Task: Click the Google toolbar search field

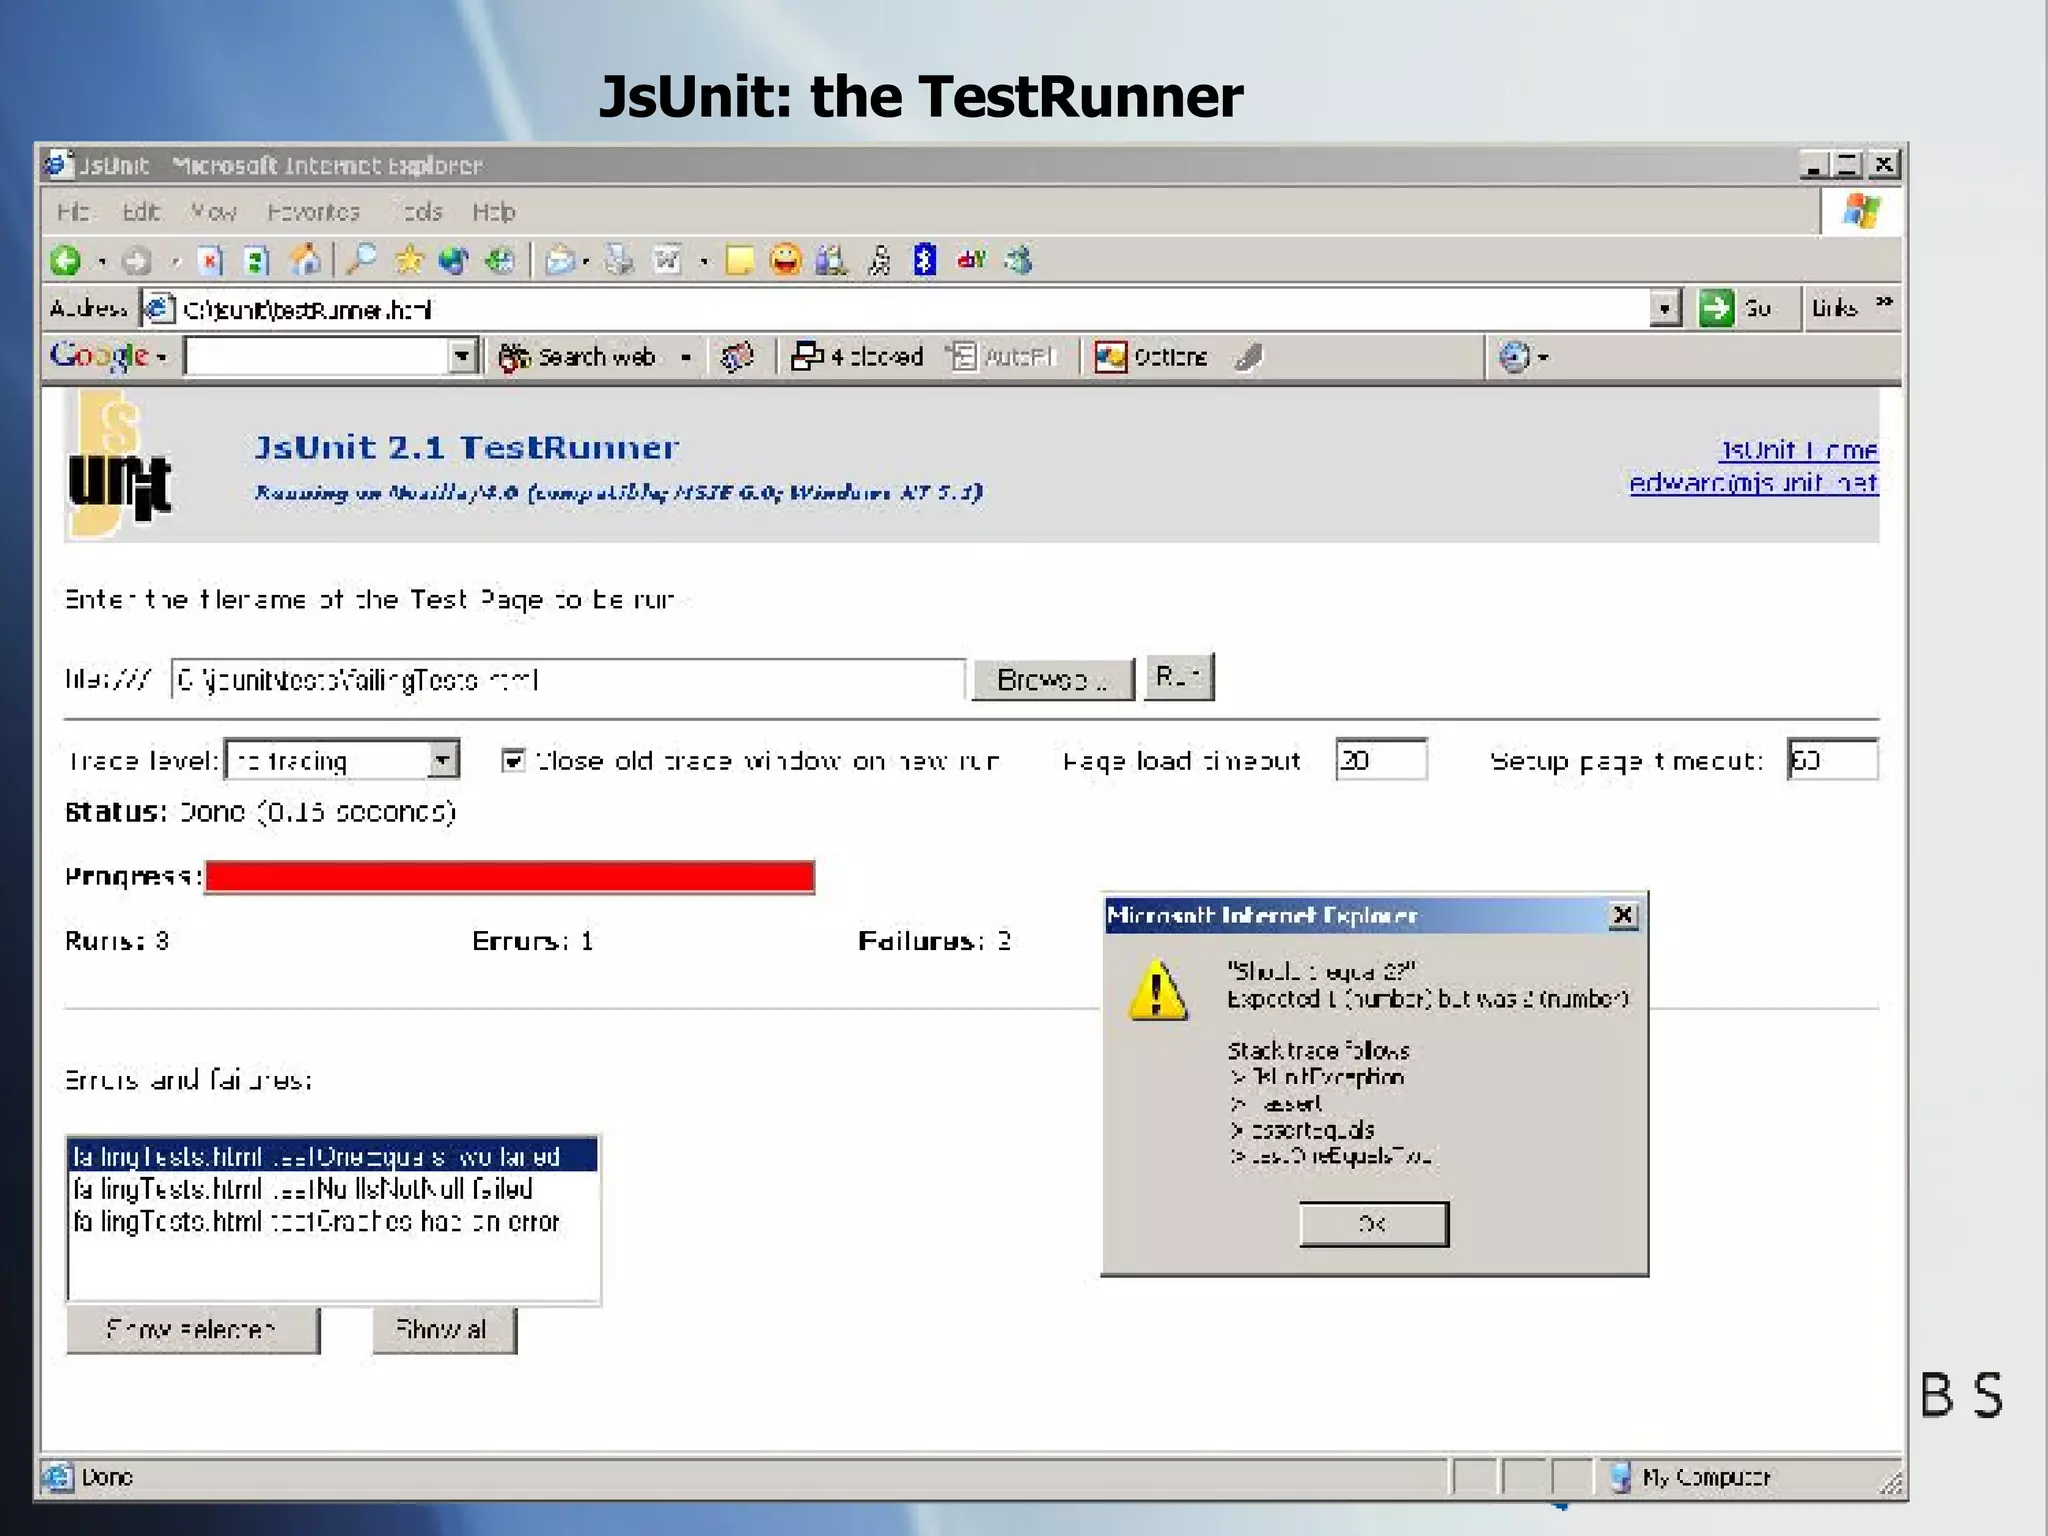Action: 317,357
